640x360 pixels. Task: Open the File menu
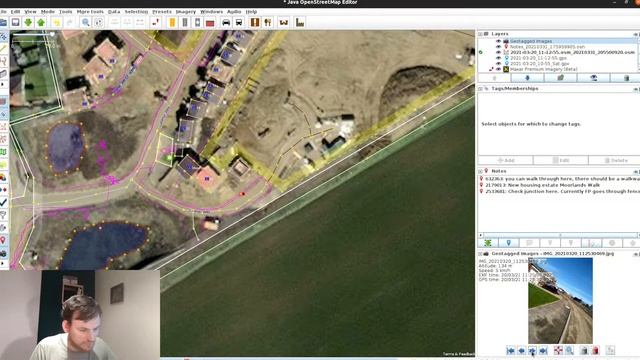click(3, 12)
